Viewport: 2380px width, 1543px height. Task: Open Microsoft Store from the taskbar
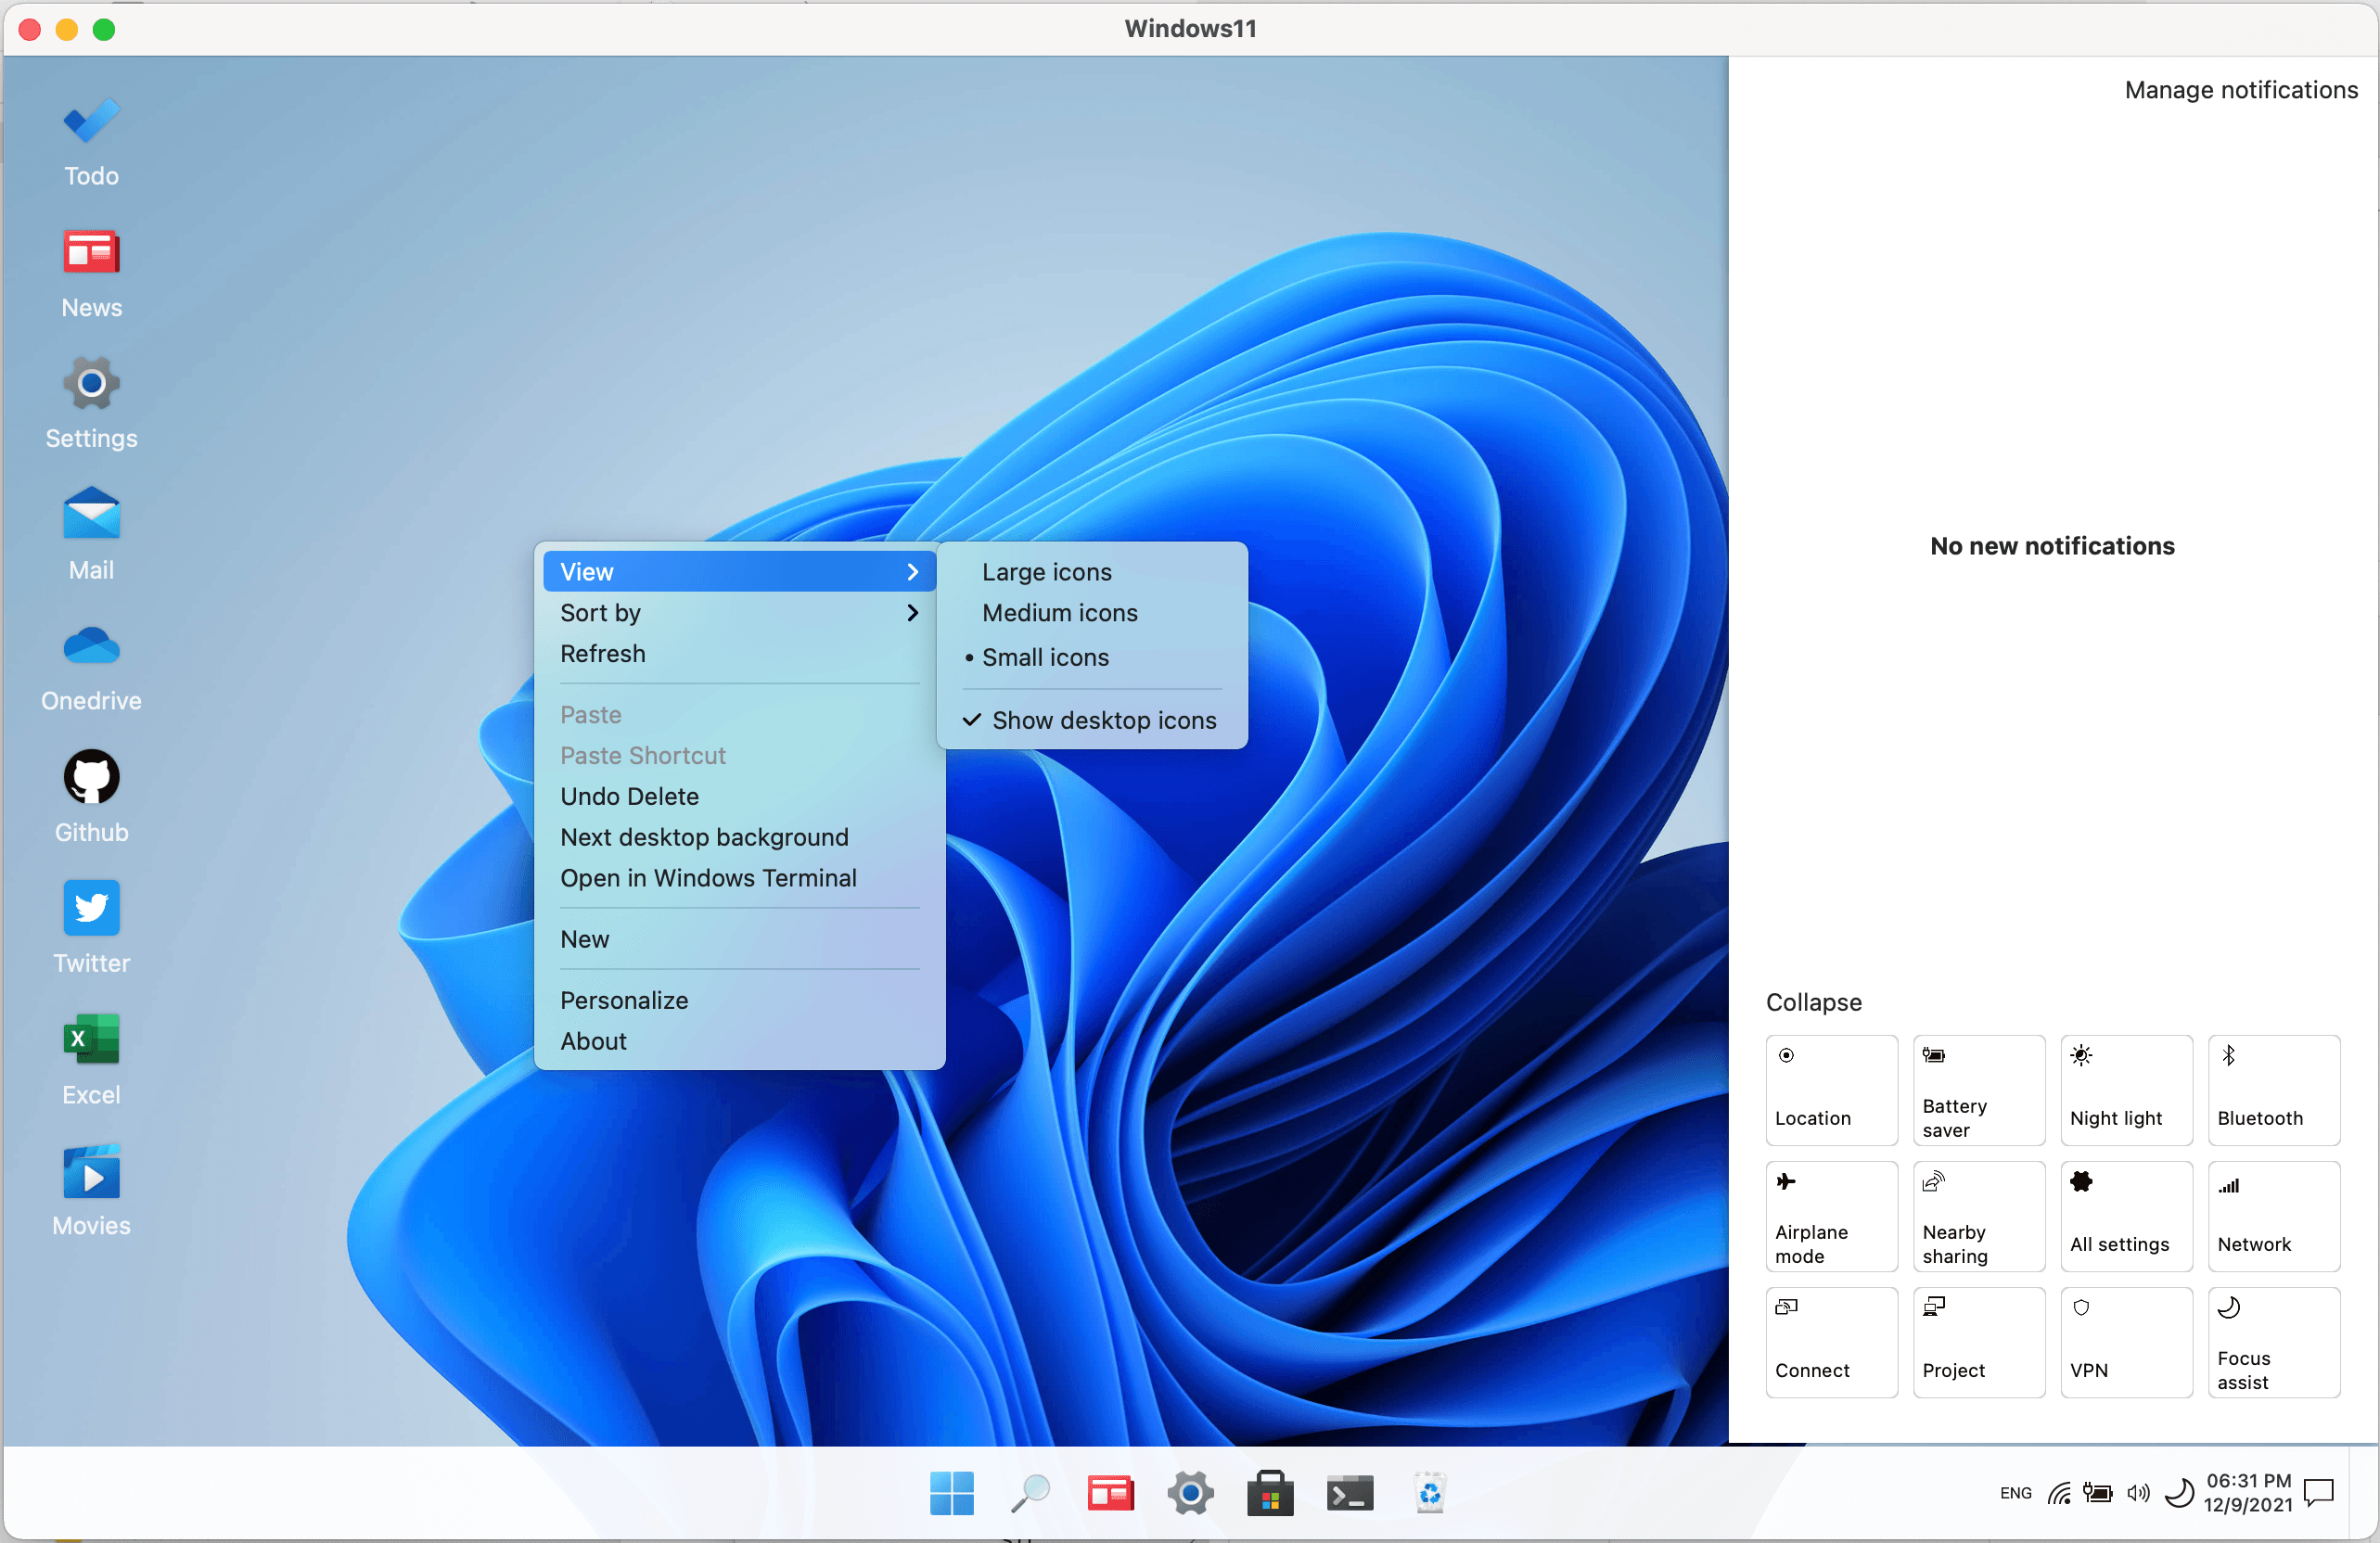pos(1270,1494)
